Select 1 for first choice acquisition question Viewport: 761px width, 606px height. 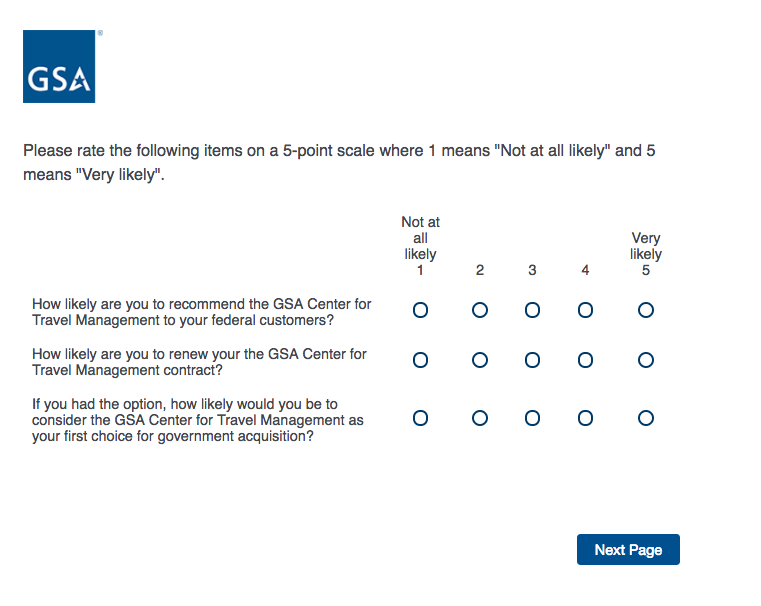coord(420,418)
